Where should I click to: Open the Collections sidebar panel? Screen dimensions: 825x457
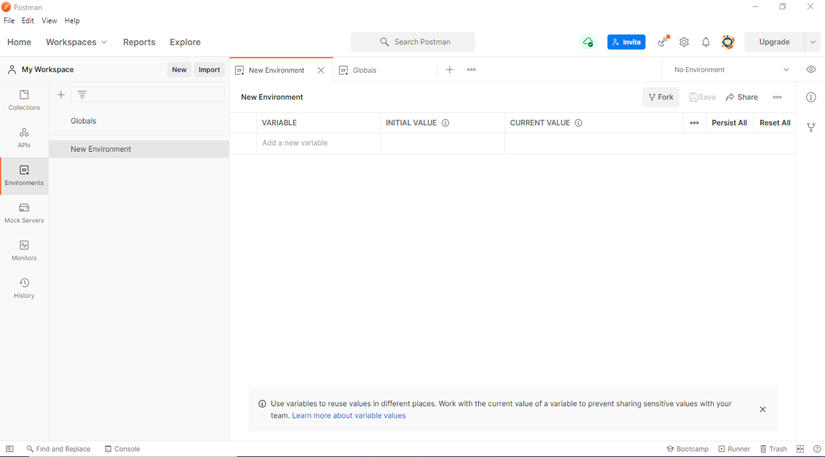click(x=24, y=100)
